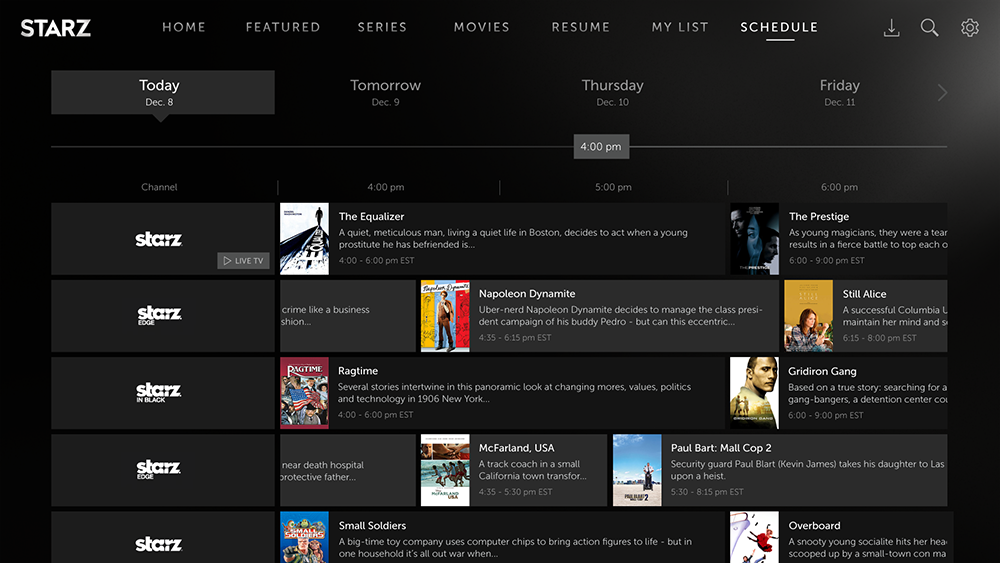Select the Today Dec. 8 tab
This screenshot has height=563, width=1000.
tap(163, 92)
